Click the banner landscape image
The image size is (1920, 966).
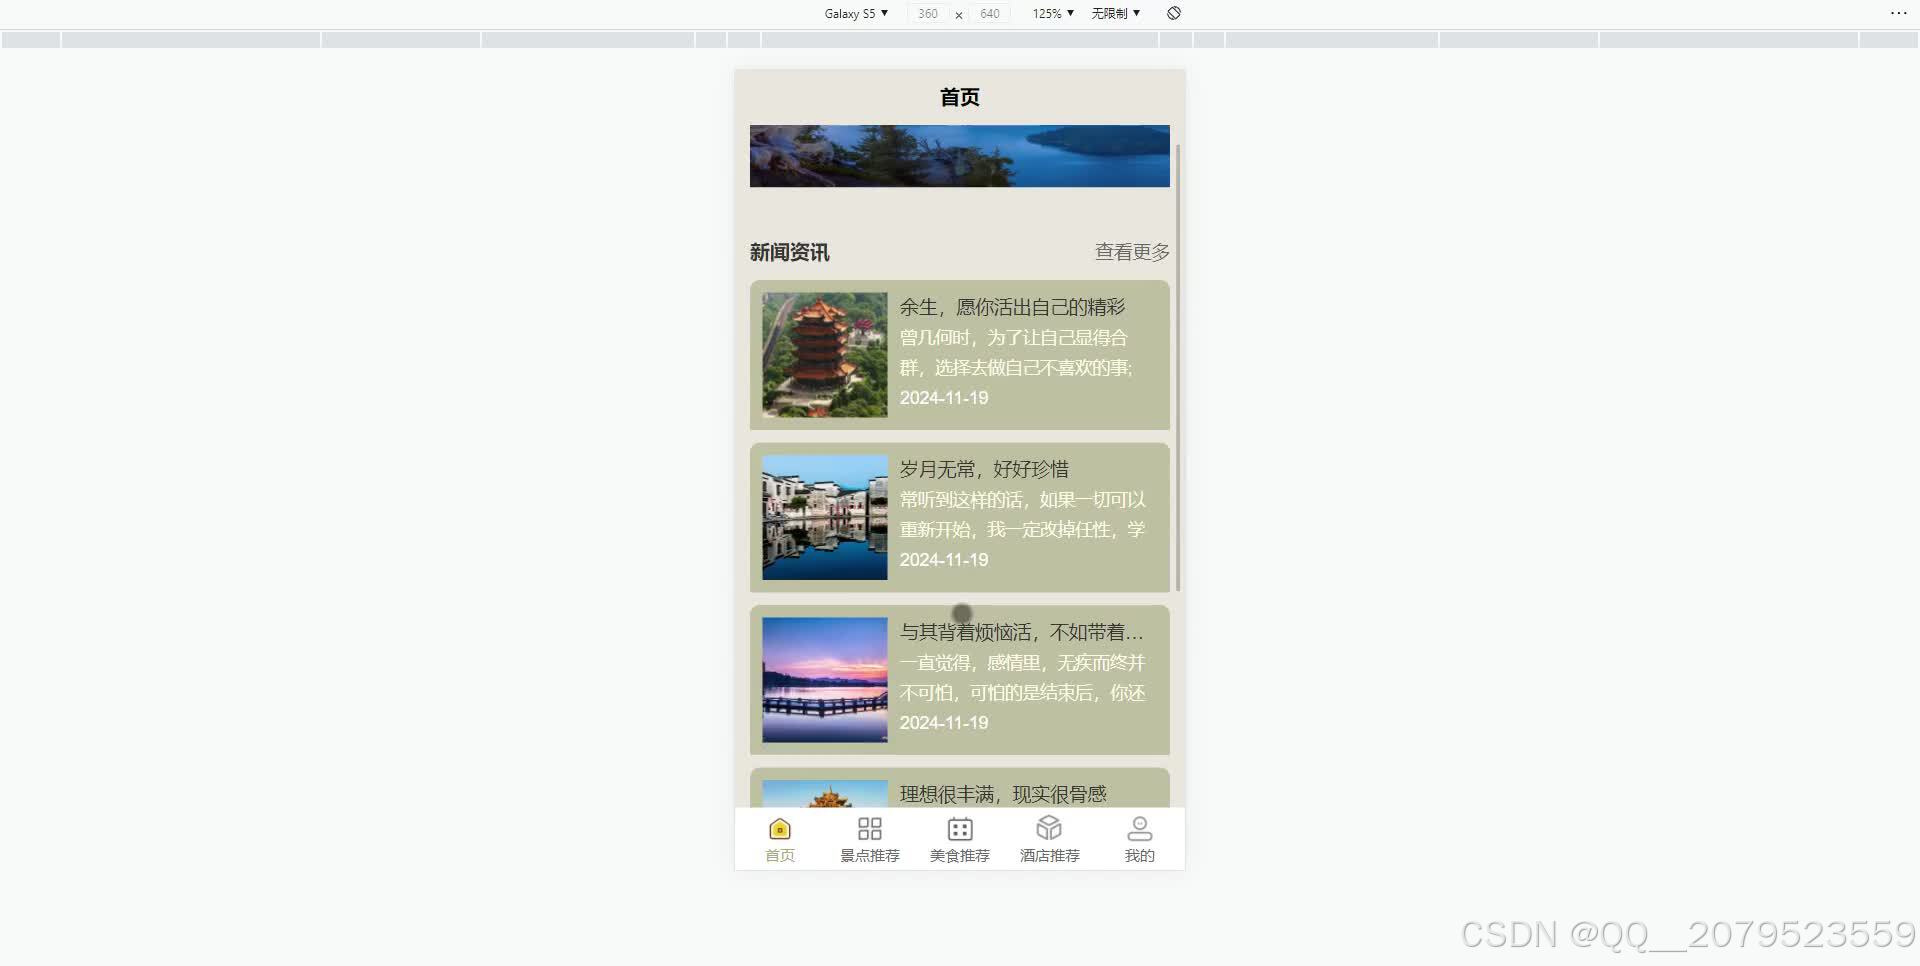pos(960,156)
